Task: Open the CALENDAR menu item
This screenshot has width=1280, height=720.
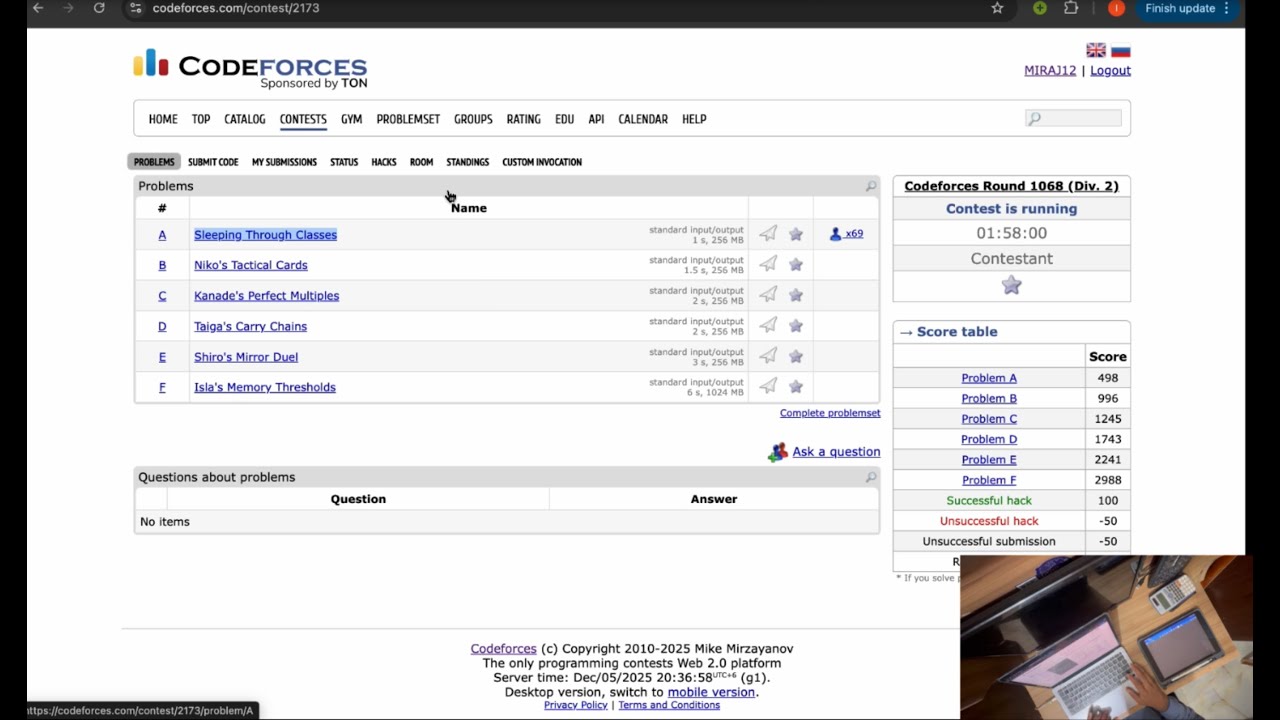Action: (x=643, y=119)
